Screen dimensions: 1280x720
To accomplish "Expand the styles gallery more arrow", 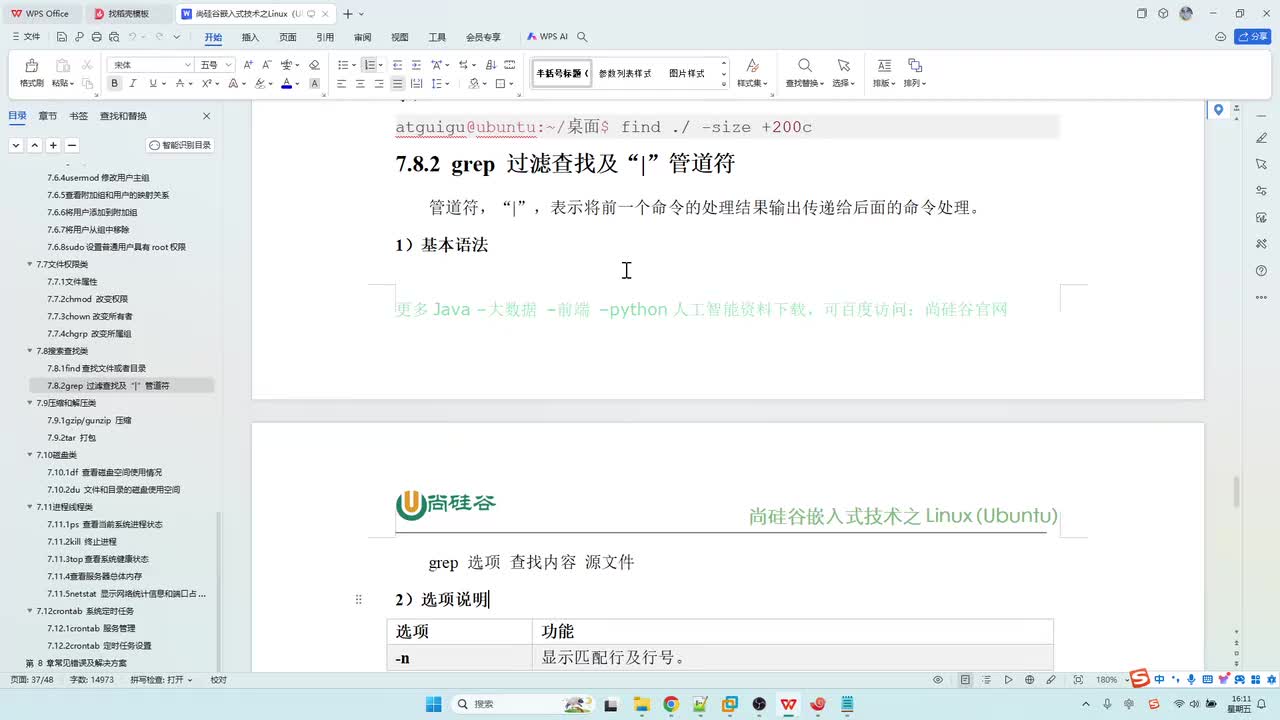I will (723, 84).
